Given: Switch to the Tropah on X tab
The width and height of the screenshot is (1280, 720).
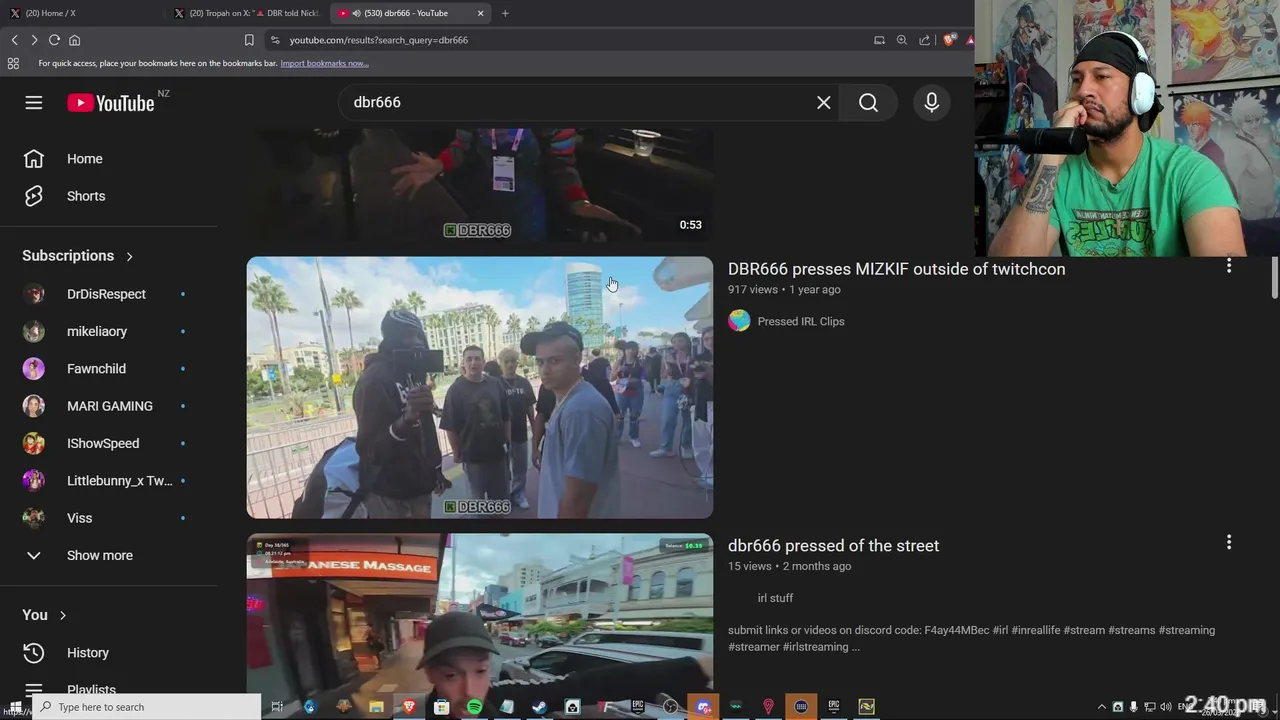Looking at the screenshot, I should (x=247, y=13).
